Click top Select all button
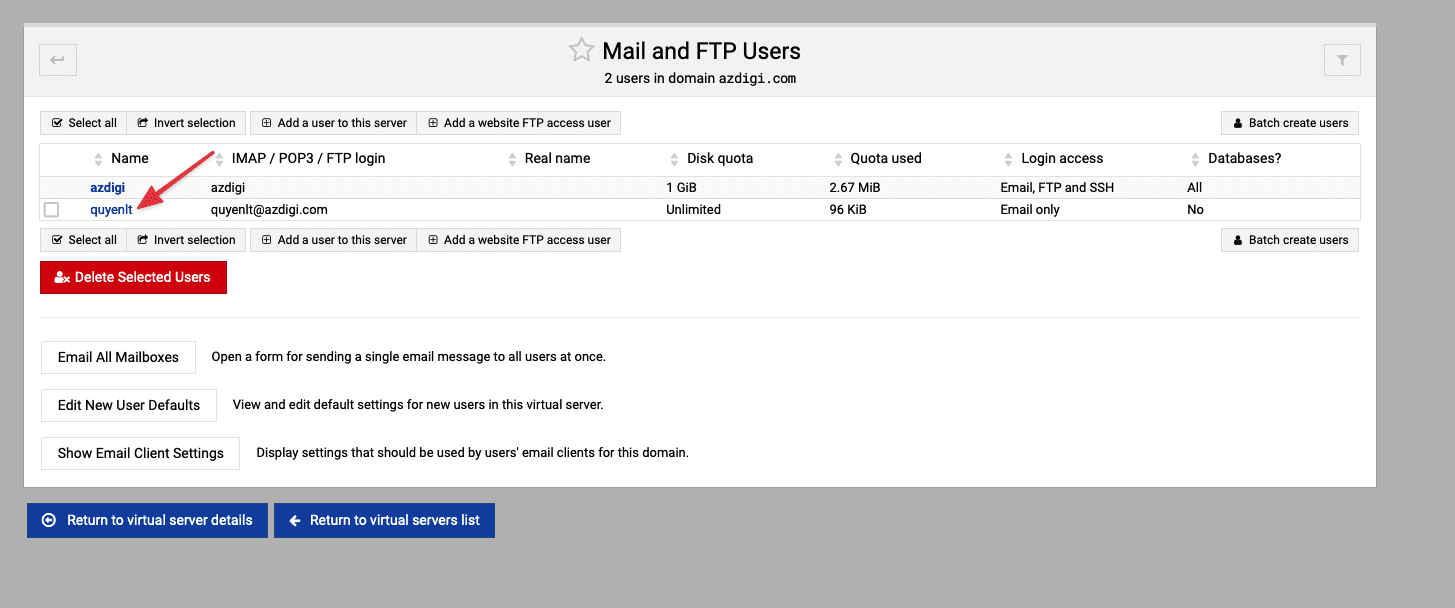 tap(83, 123)
